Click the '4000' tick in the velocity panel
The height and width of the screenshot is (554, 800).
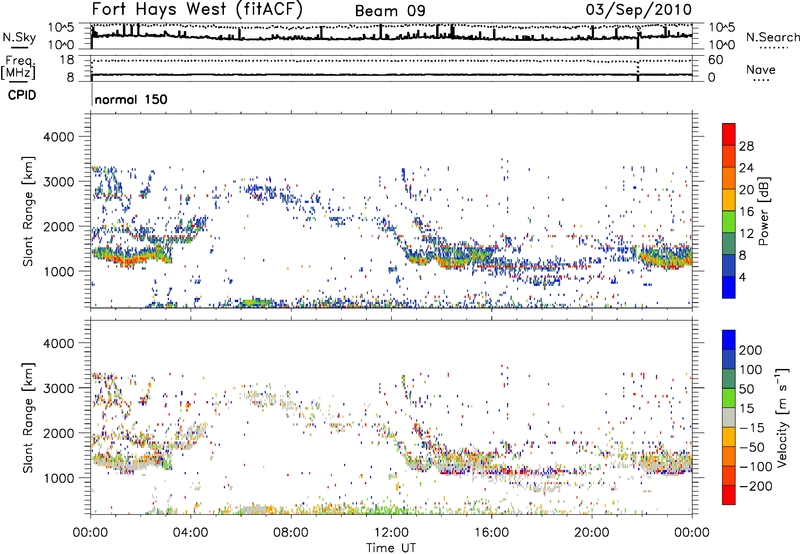click(59, 343)
